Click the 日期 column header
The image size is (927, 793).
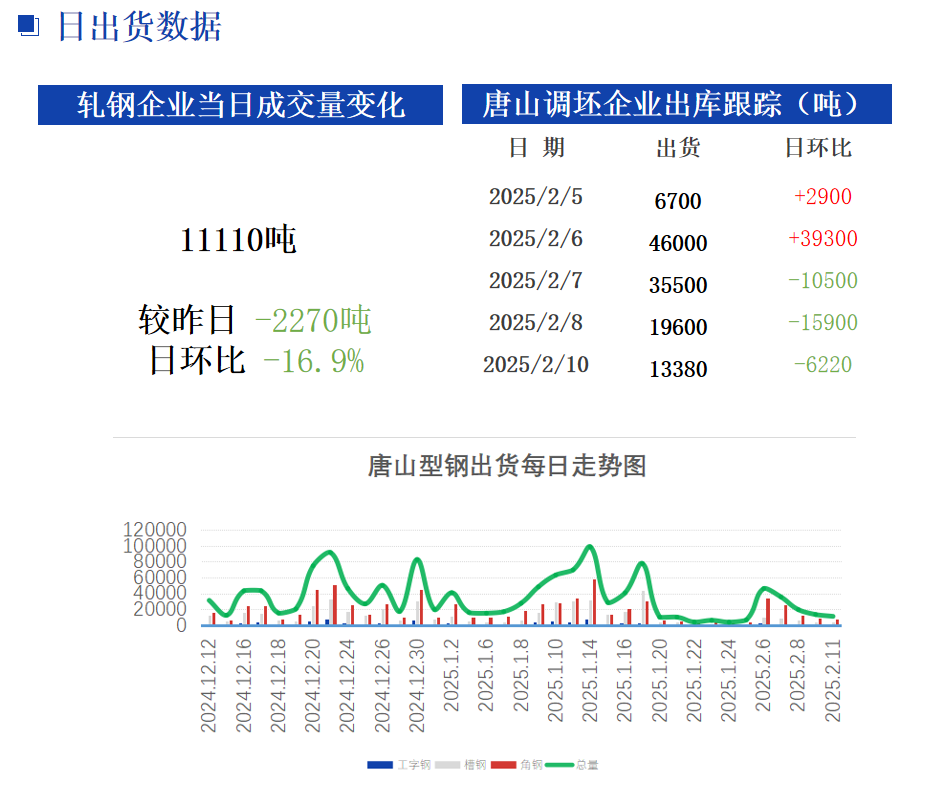tap(536, 148)
